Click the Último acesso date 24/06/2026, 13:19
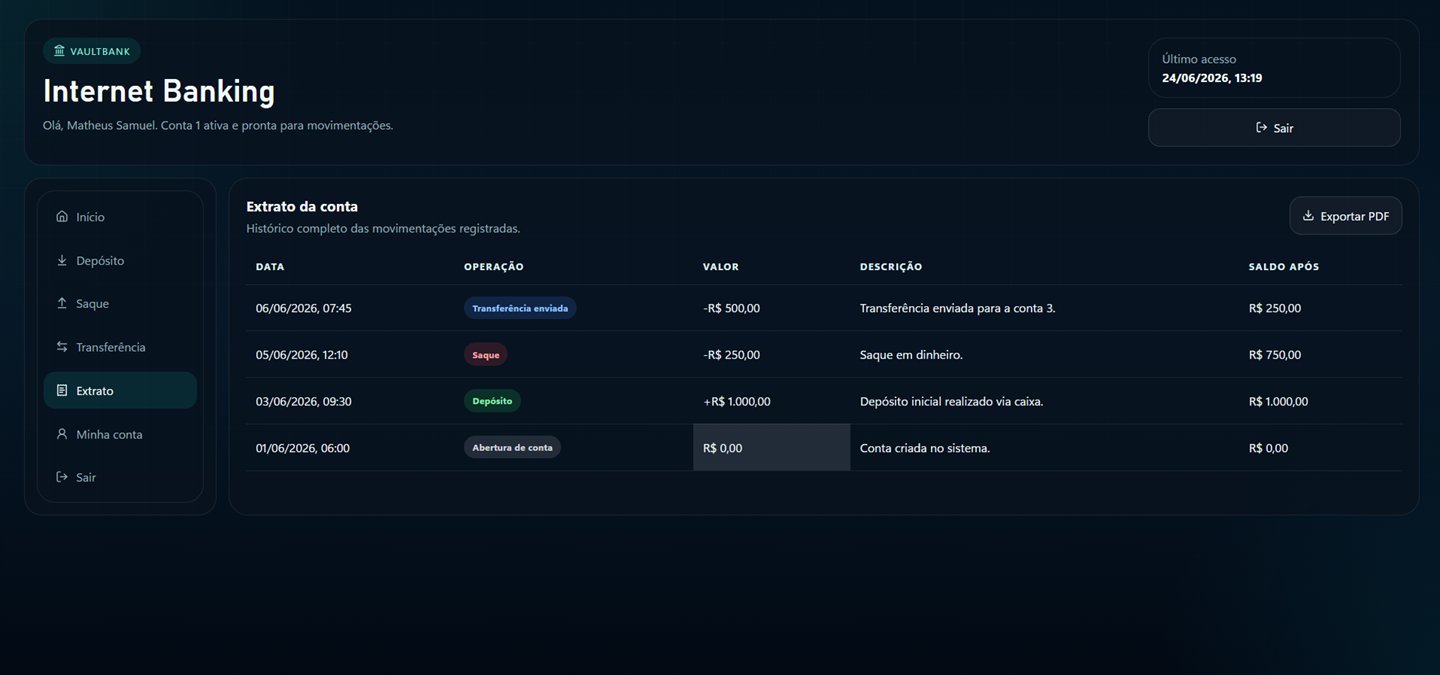The width and height of the screenshot is (1440, 675). [x=1212, y=78]
